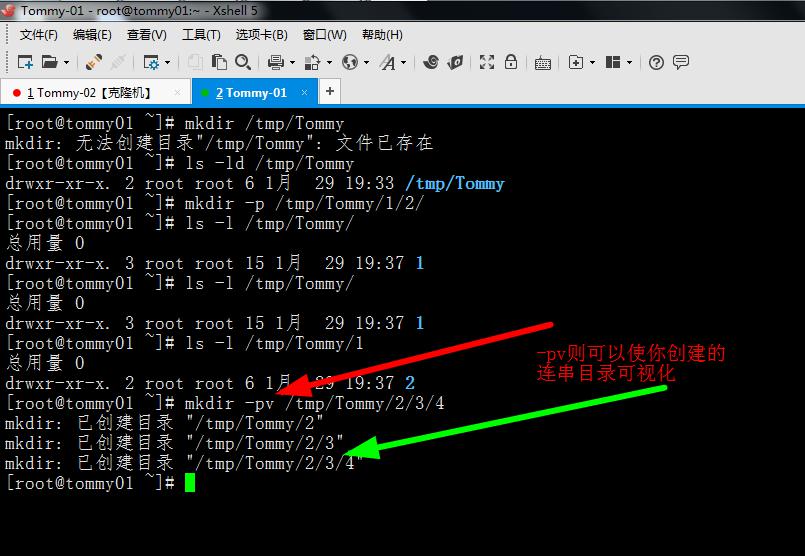
Task: Expand the Print dropdown arrow
Action: pos(293,63)
